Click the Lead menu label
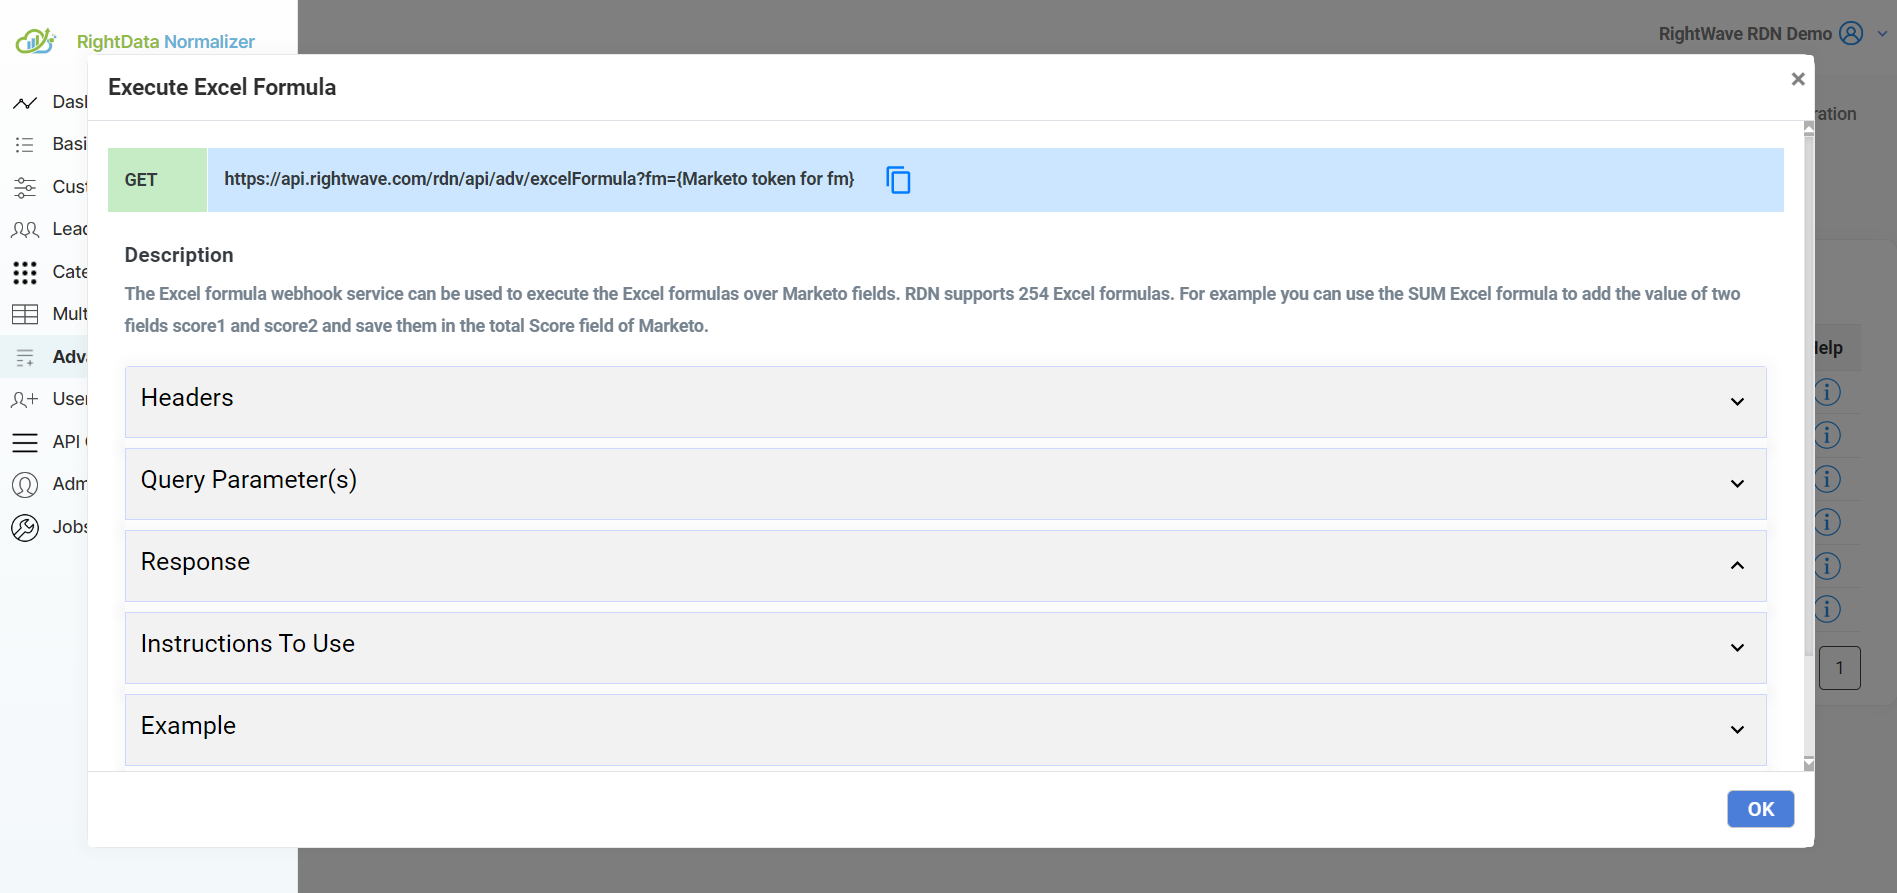1897x893 pixels. pyautogui.click(x=70, y=229)
